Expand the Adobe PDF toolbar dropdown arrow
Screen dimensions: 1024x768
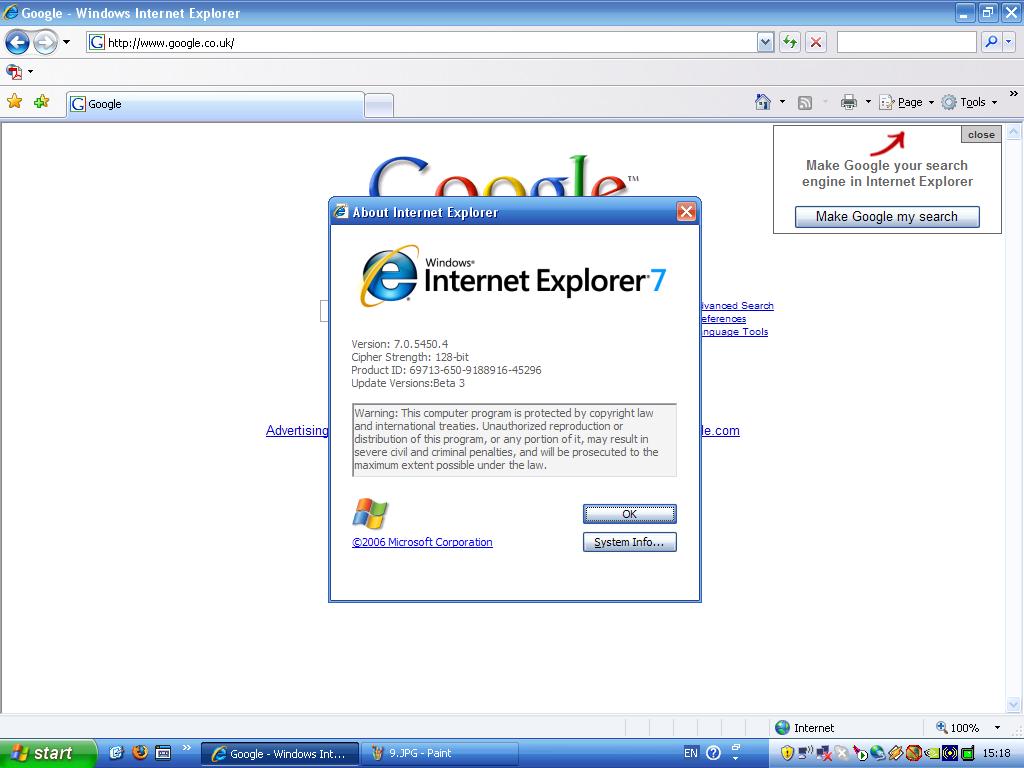tap(31, 72)
